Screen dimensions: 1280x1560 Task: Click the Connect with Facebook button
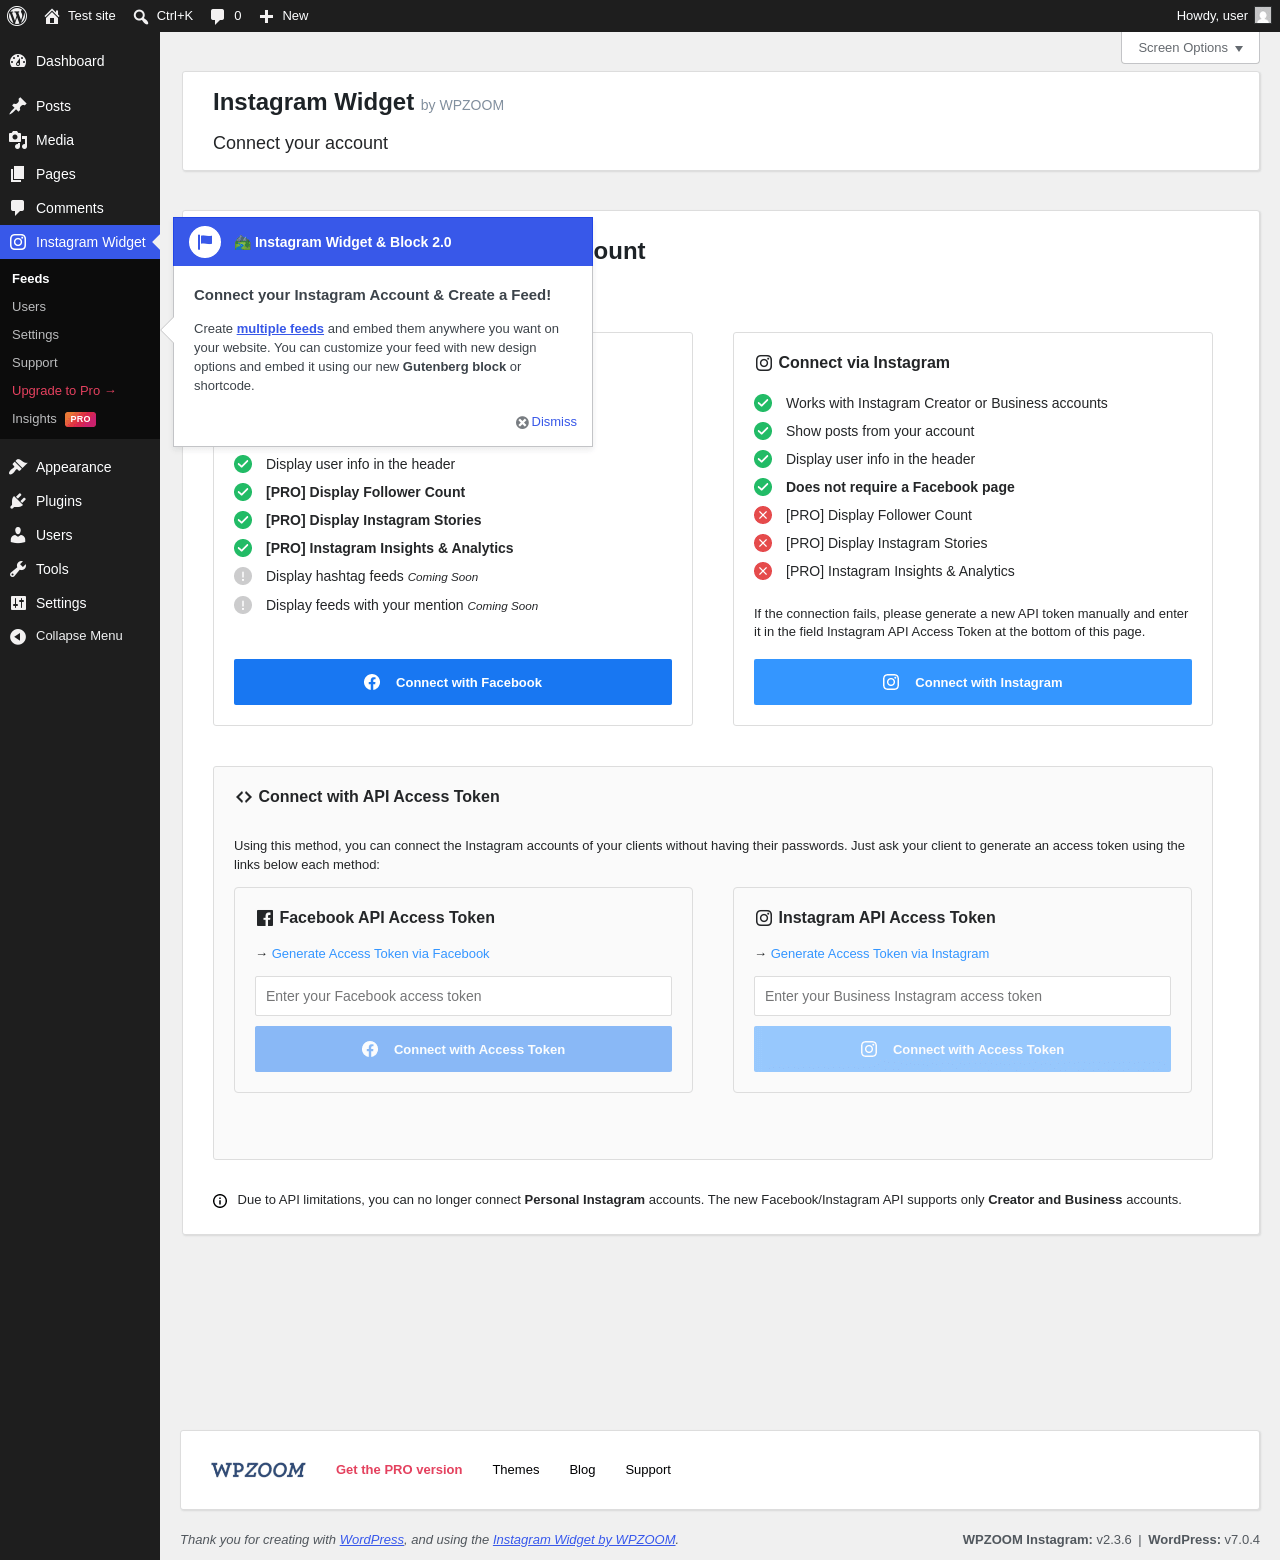pos(453,682)
